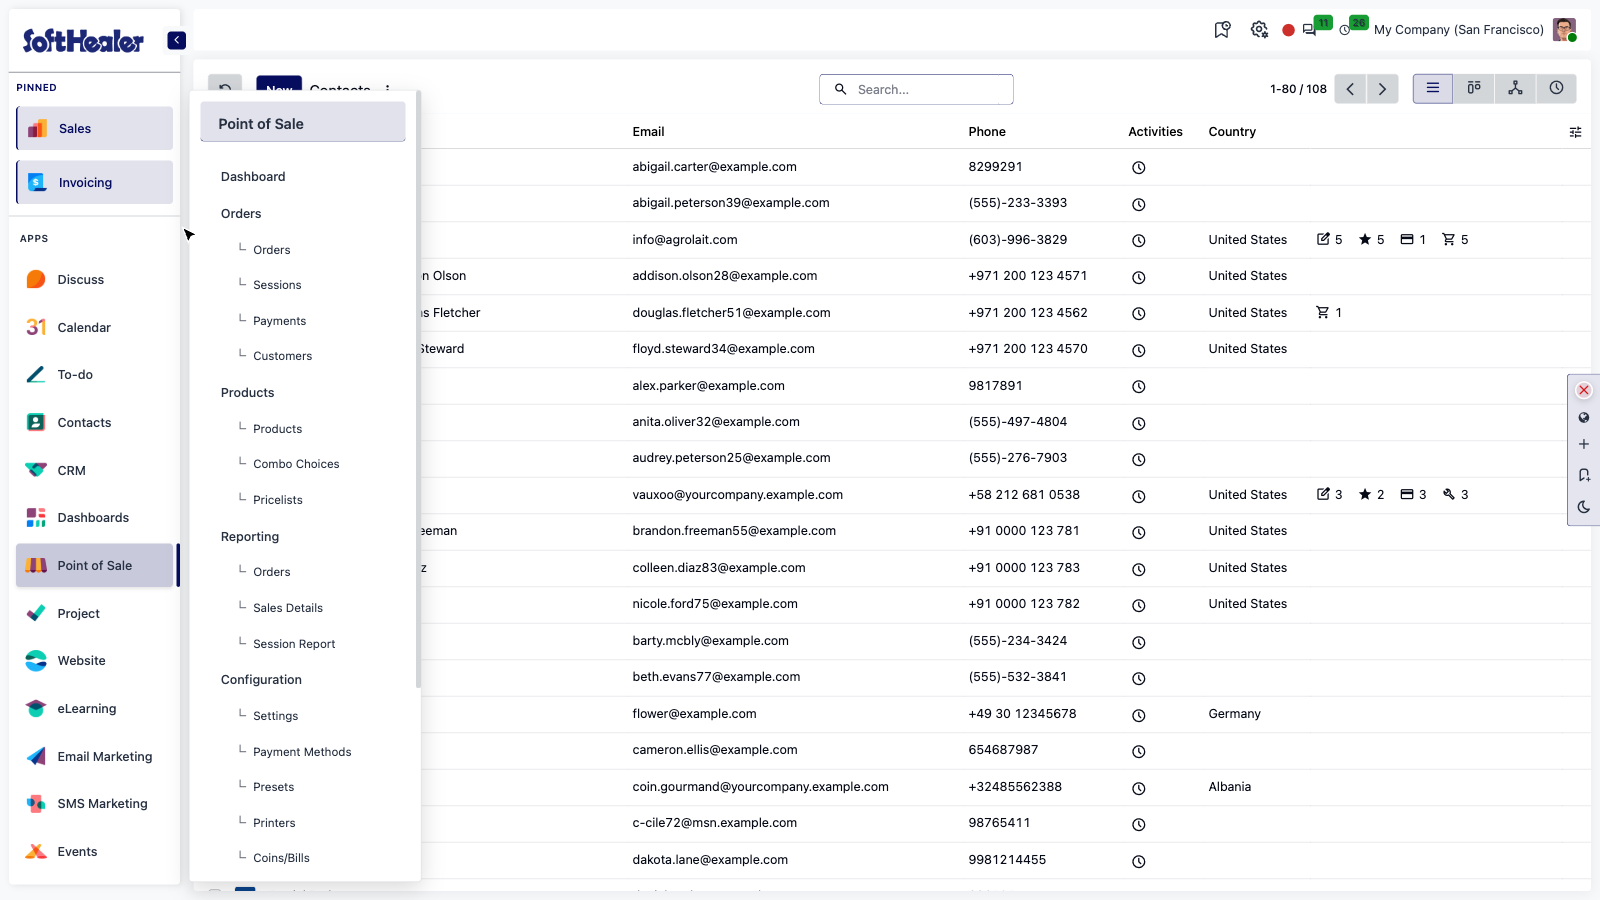1600x900 pixels.
Task: Open the activity view clock icon
Action: point(1556,88)
